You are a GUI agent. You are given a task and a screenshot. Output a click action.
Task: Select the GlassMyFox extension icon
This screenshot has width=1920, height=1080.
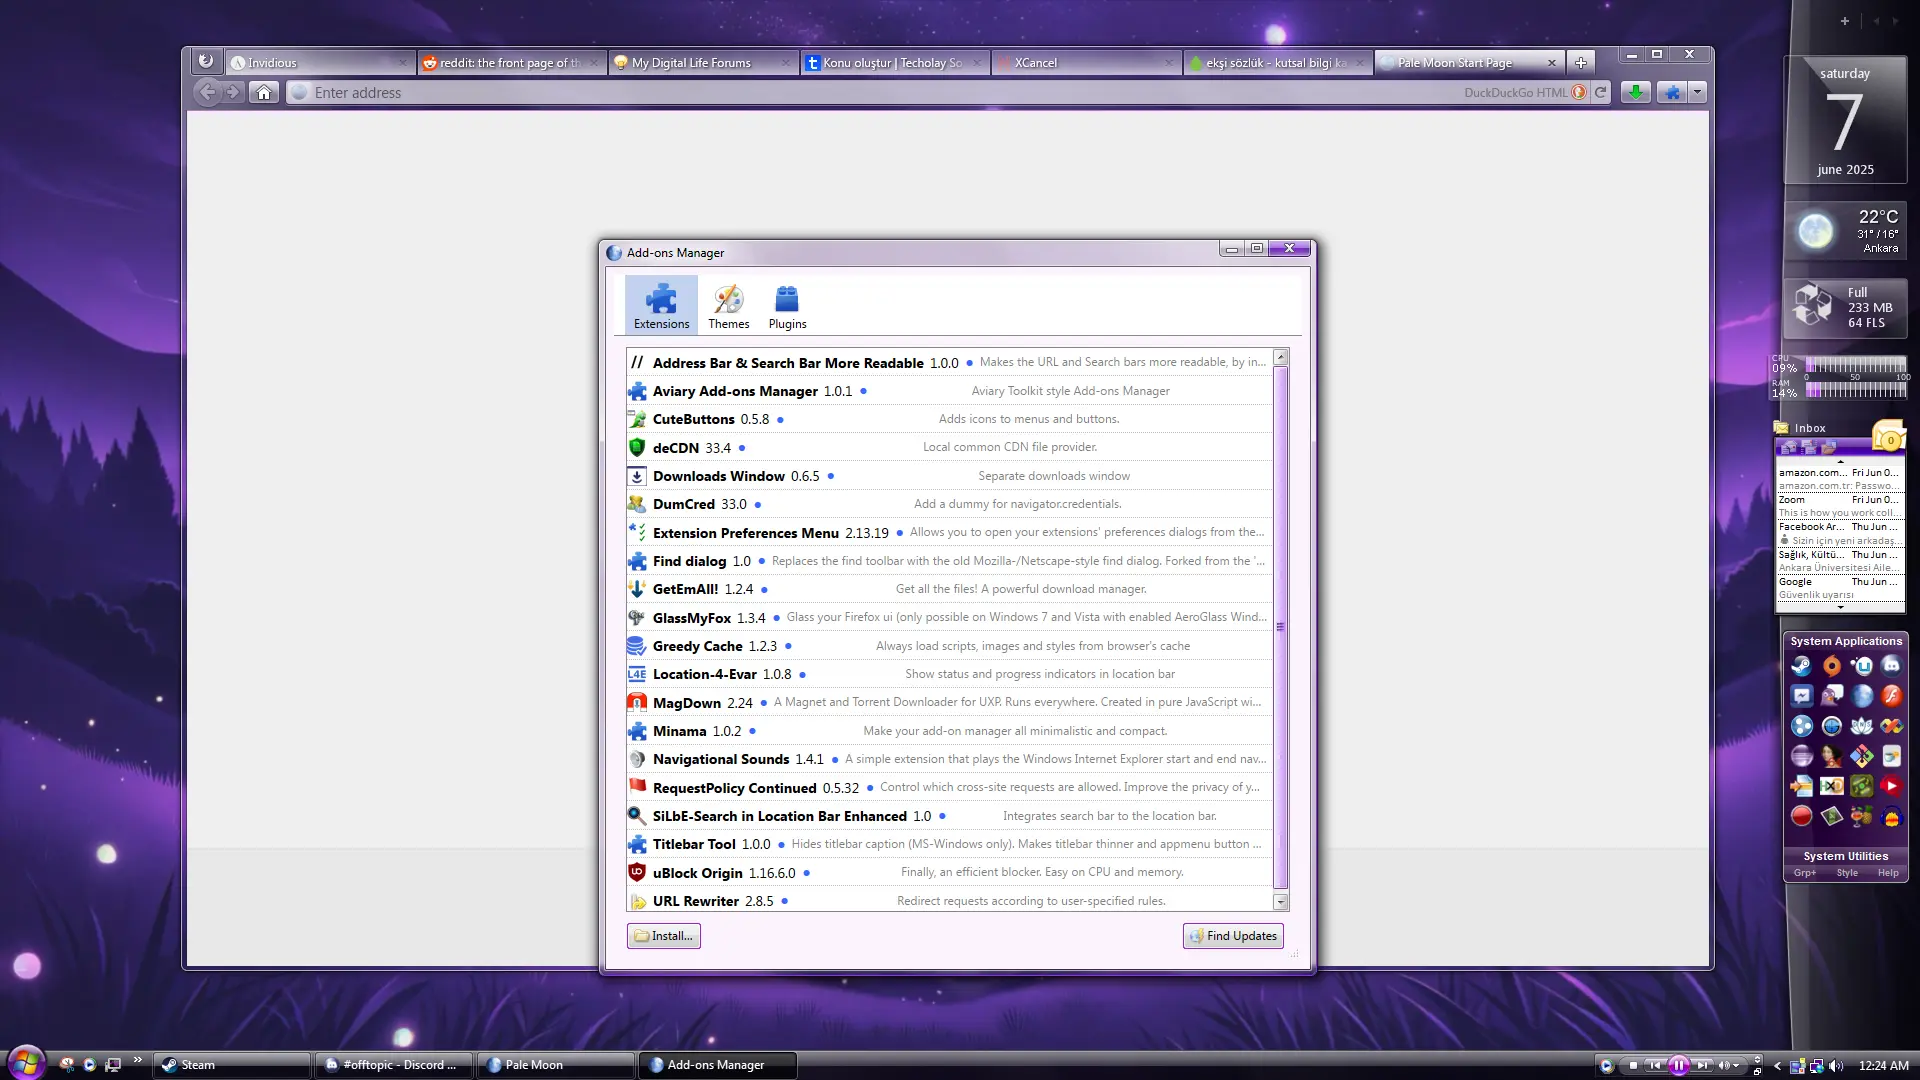(637, 617)
